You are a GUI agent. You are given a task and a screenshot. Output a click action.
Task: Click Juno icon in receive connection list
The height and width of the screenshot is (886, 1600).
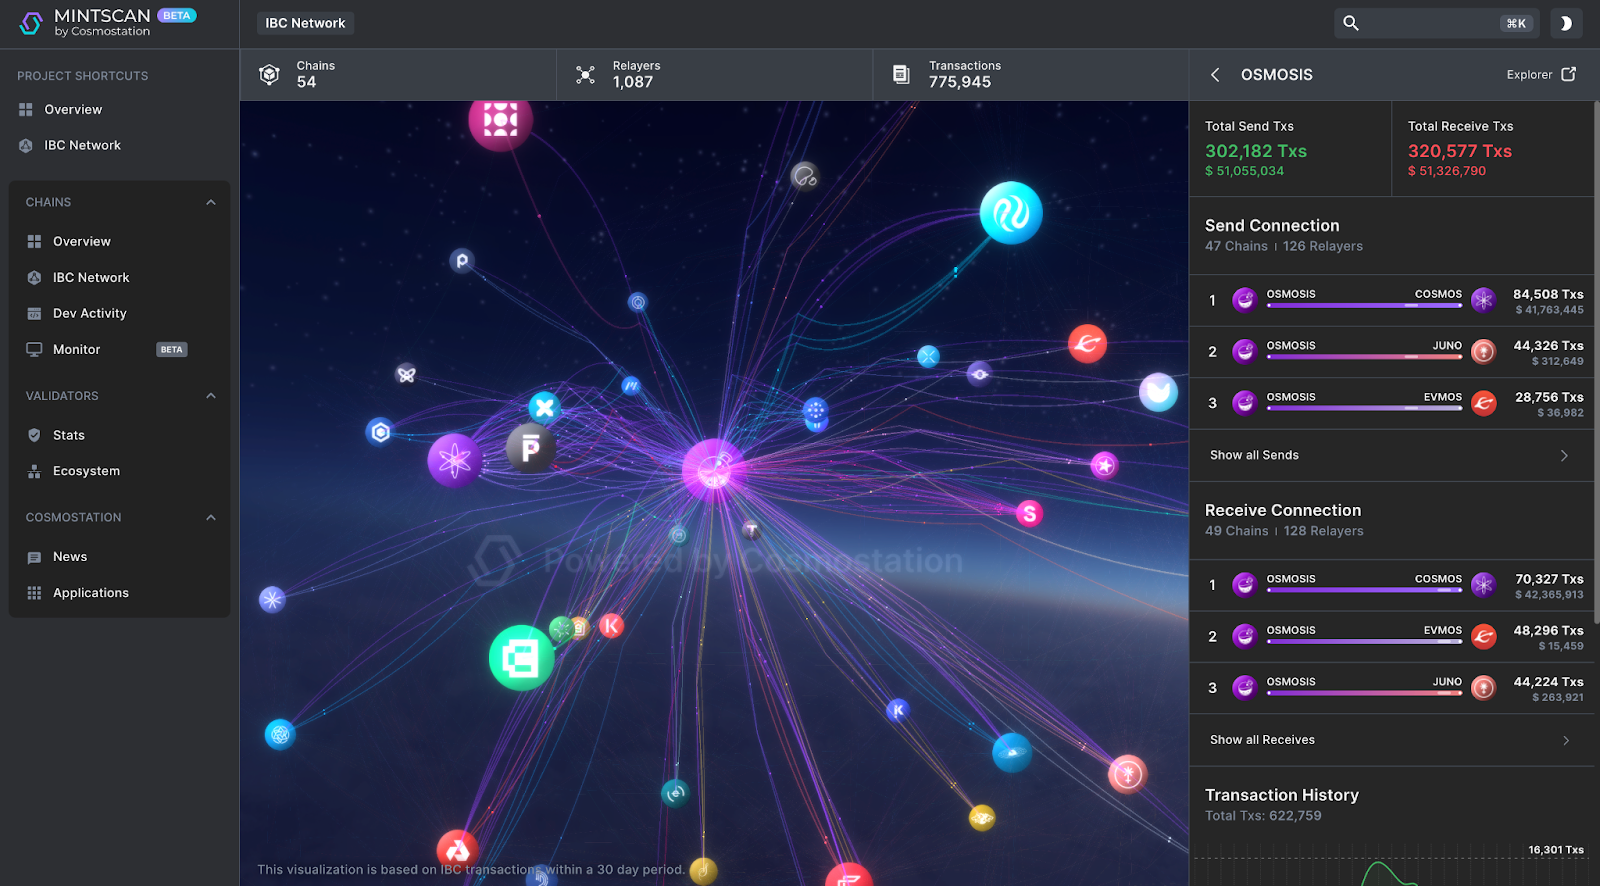(1484, 688)
